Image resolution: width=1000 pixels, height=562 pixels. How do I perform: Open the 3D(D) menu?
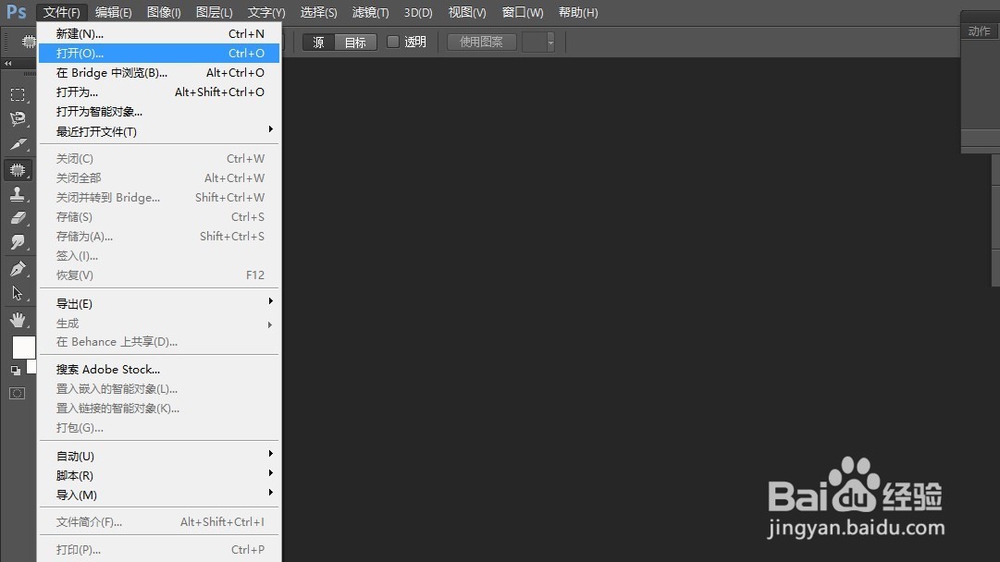coord(418,12)
